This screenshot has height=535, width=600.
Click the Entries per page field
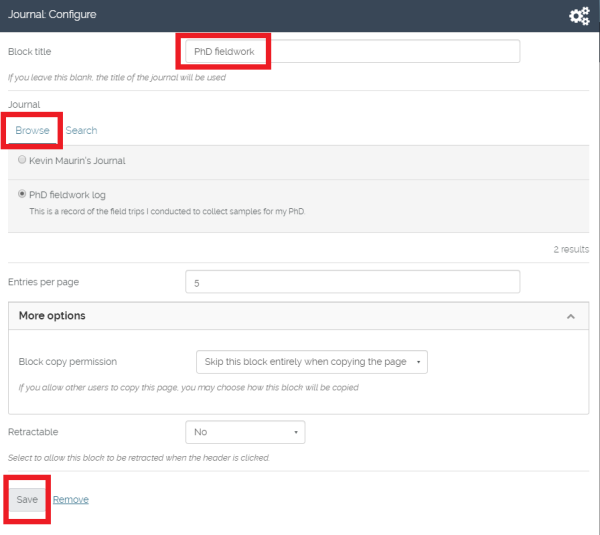352,282
